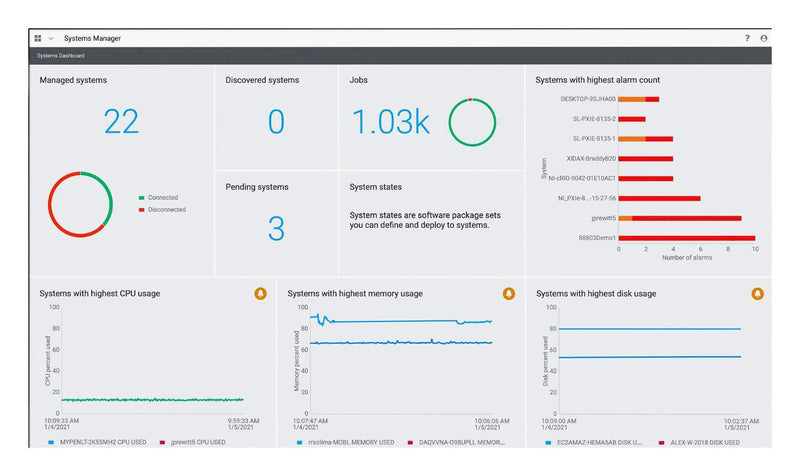Click the msolima-MOBL MEMORY USED legend label
The height and width of the screenshot is (476, 800).
(351, 442)
